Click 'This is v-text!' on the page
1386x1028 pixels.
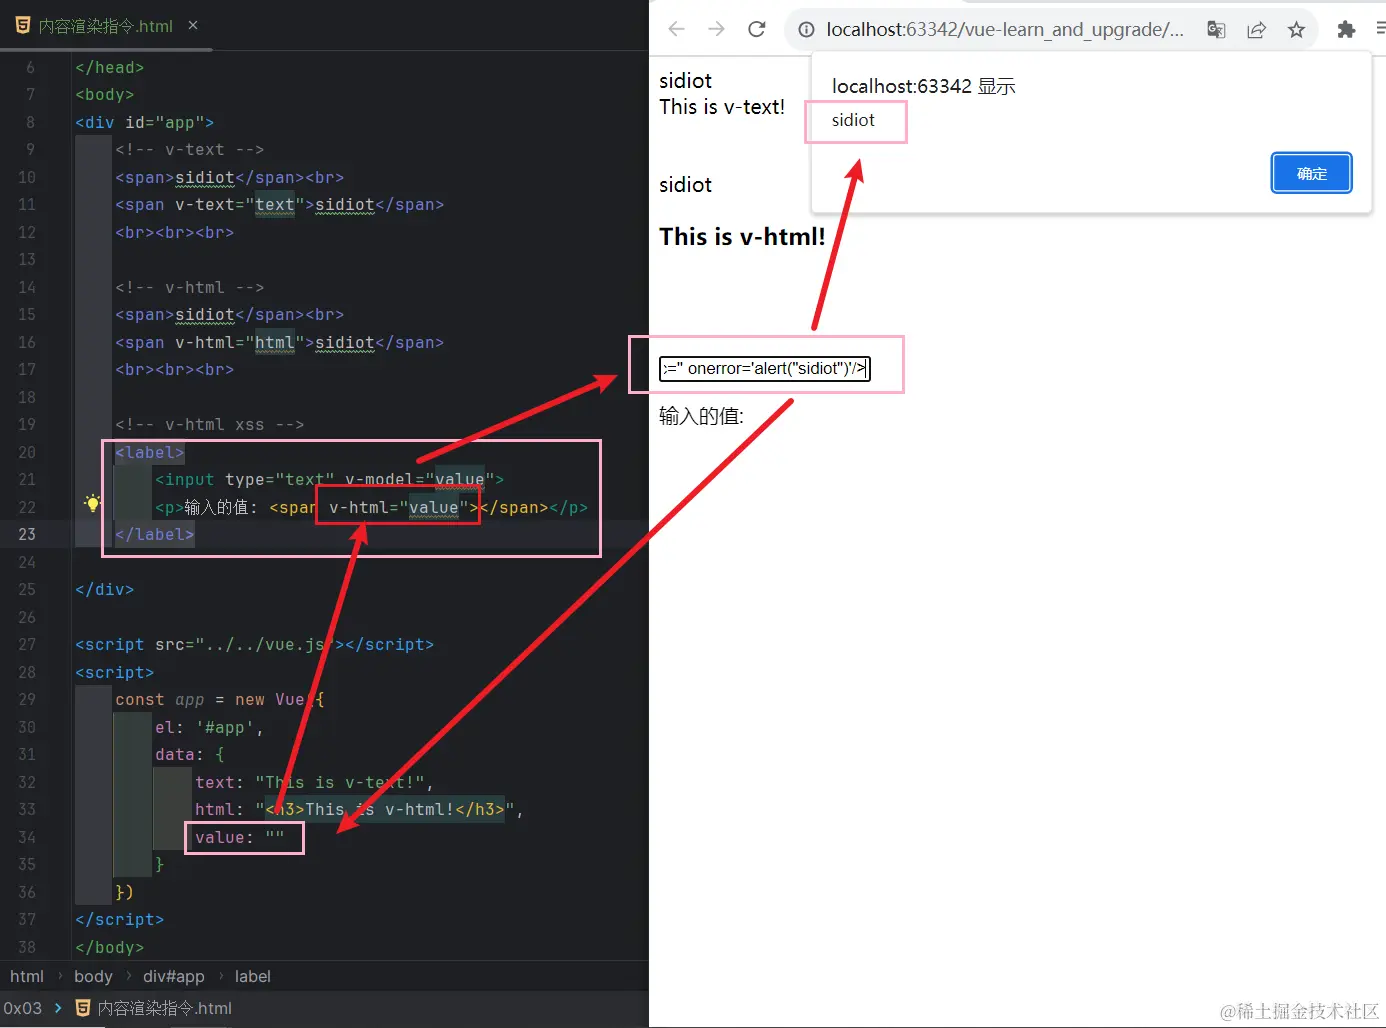722,107
